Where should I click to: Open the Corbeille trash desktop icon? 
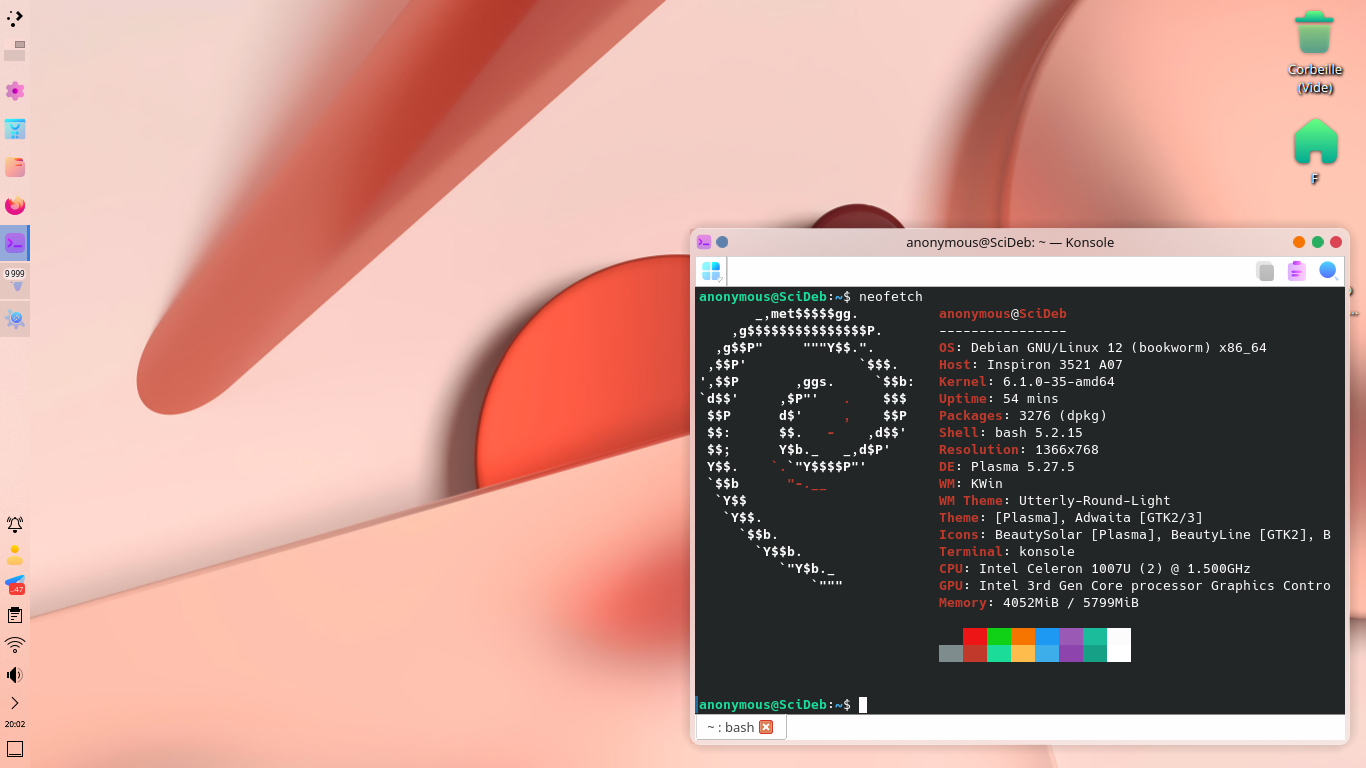point(1315,52)
